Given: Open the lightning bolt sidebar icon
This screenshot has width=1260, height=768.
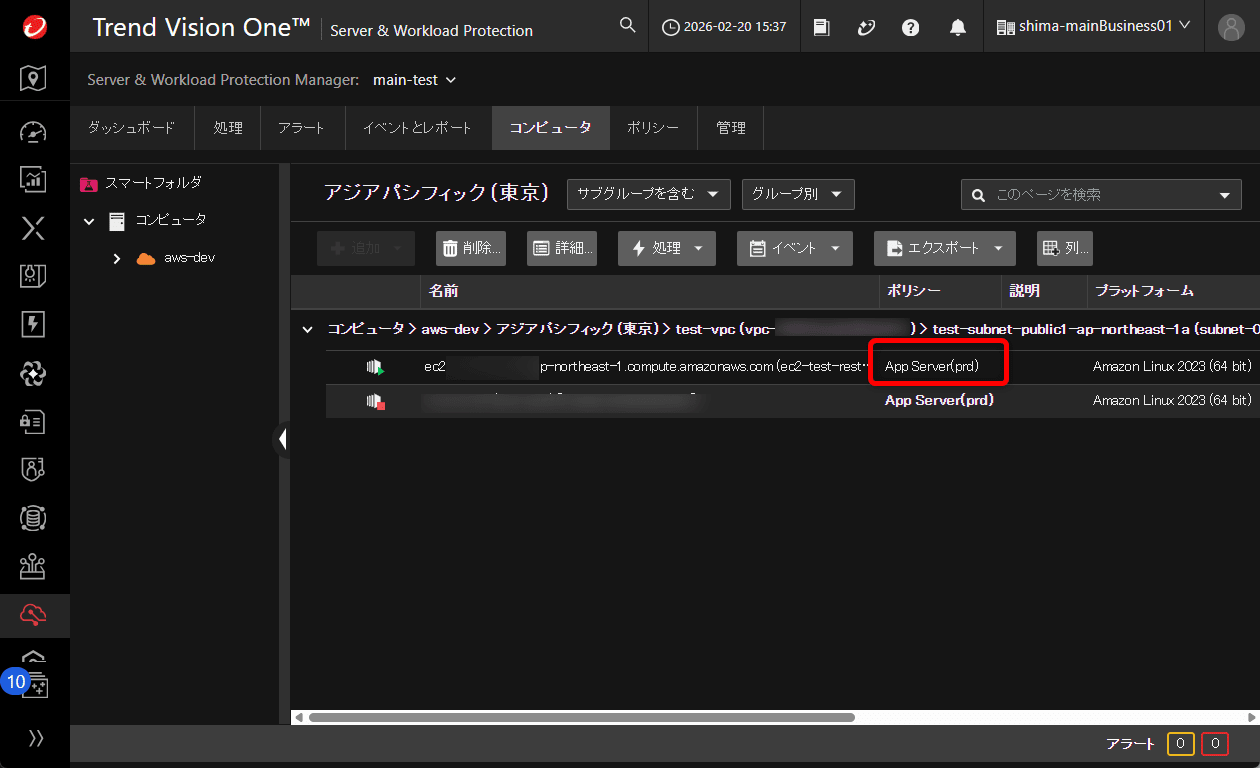Looking at the screenshot, I should pyautogui.click(x=34, y=325).
